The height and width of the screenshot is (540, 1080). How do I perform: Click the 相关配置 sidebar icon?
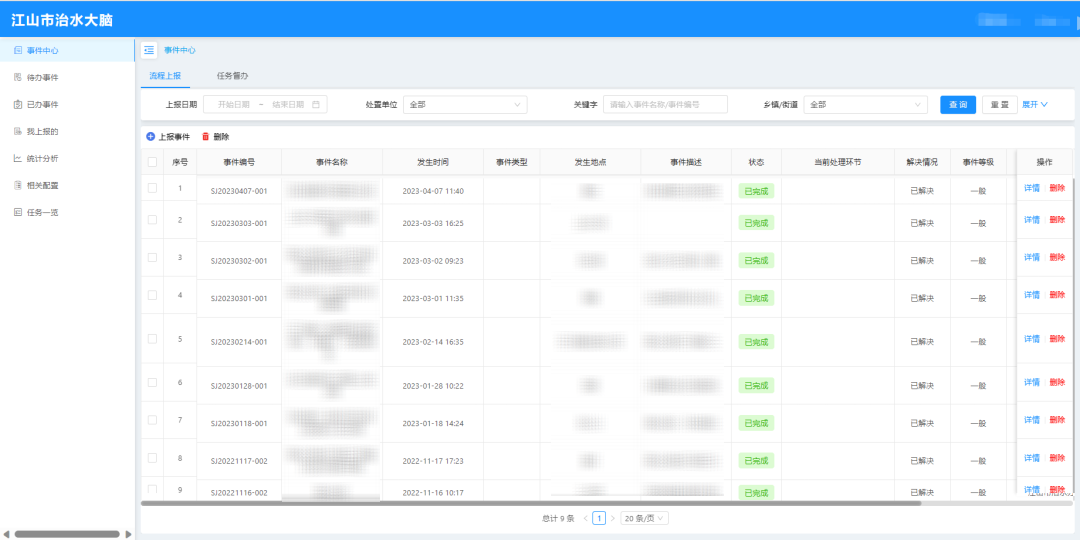tap(18, 185)
